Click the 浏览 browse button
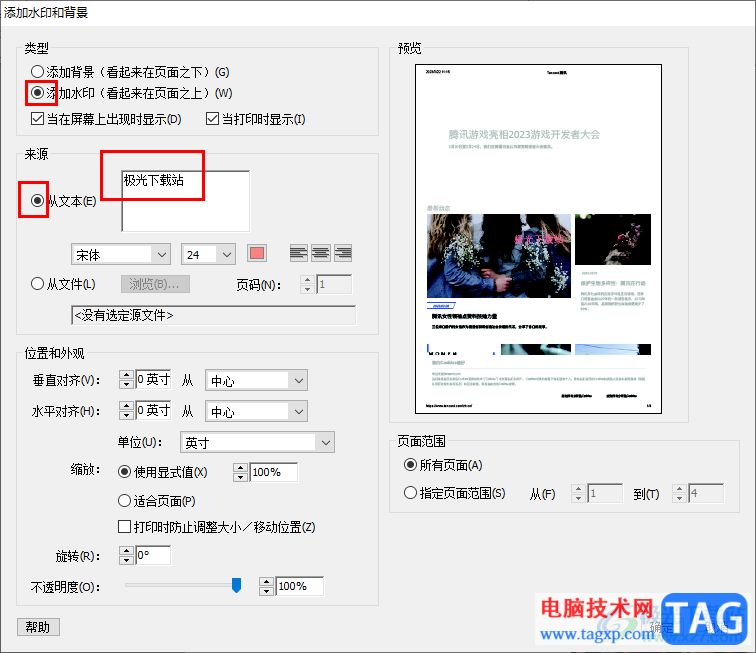Screen dimensions: 756x653 [155, 284]
